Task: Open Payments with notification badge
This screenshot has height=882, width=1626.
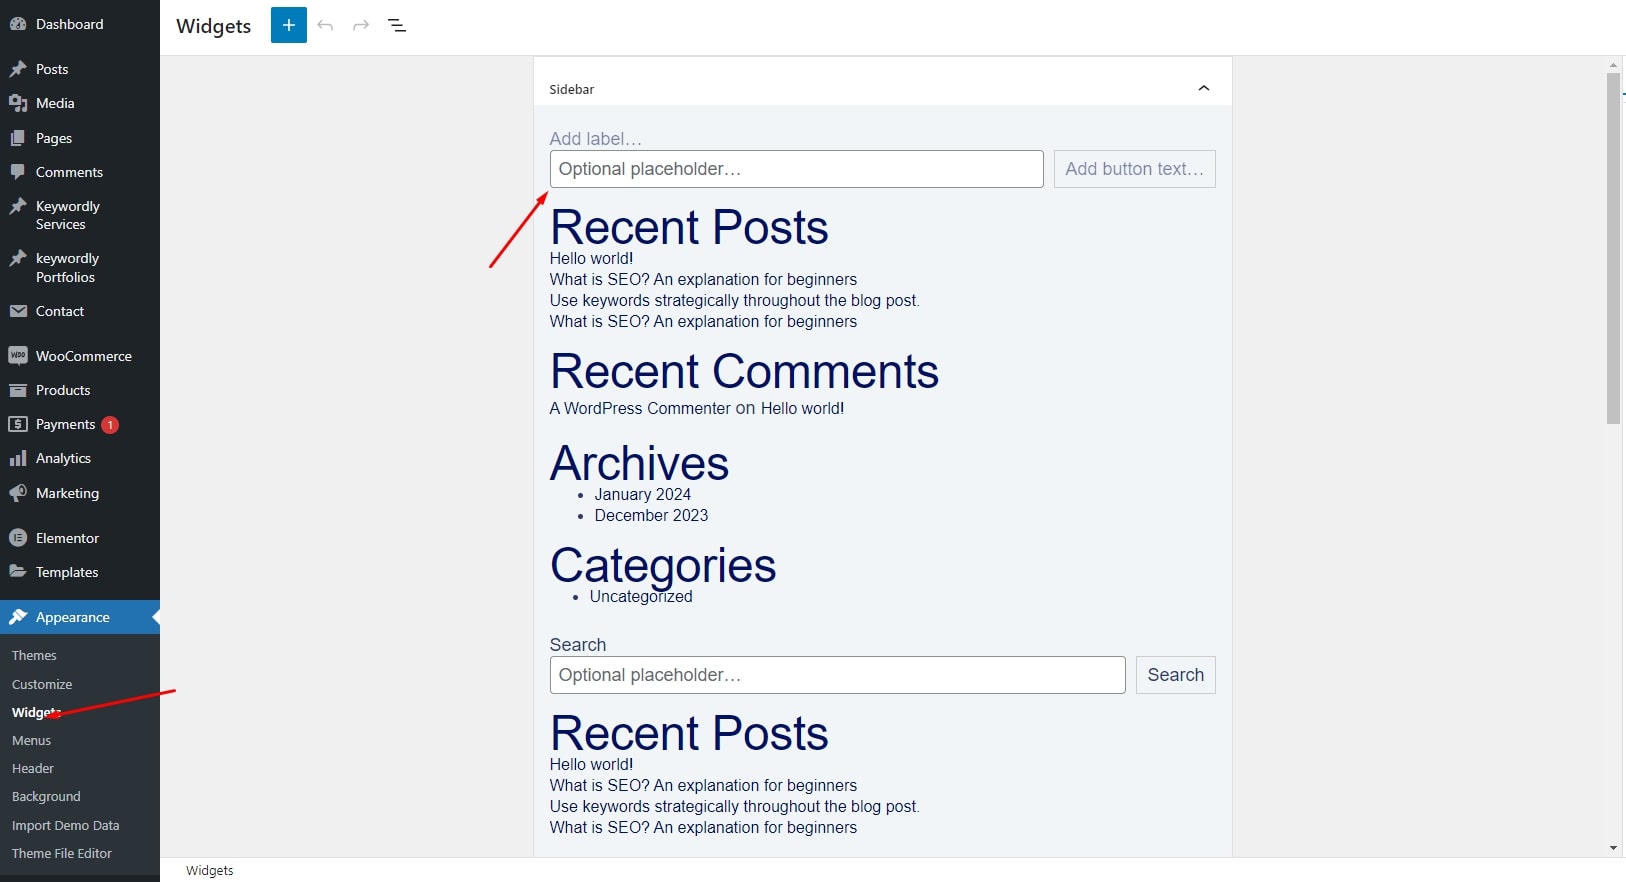Action: click(66, 424)
